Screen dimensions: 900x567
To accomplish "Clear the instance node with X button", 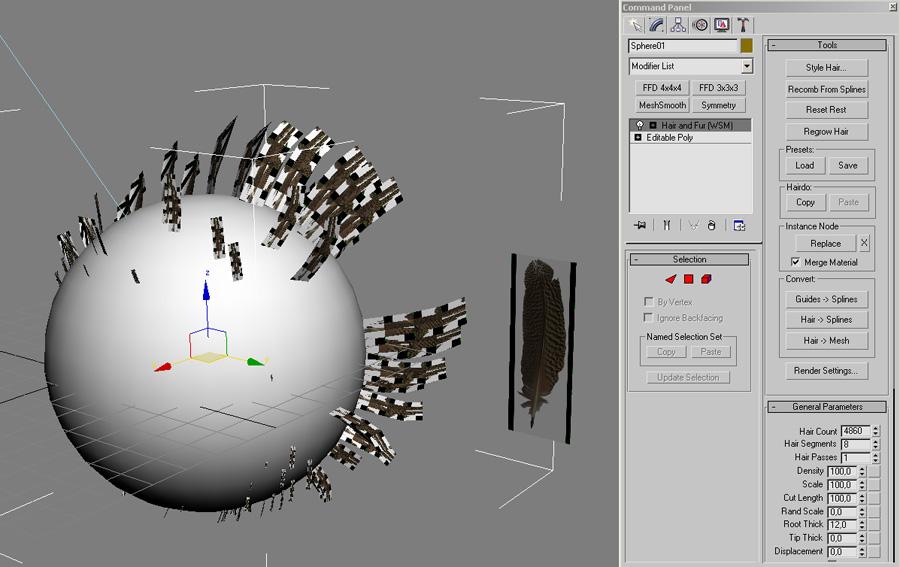I will (x=864, y=243).
